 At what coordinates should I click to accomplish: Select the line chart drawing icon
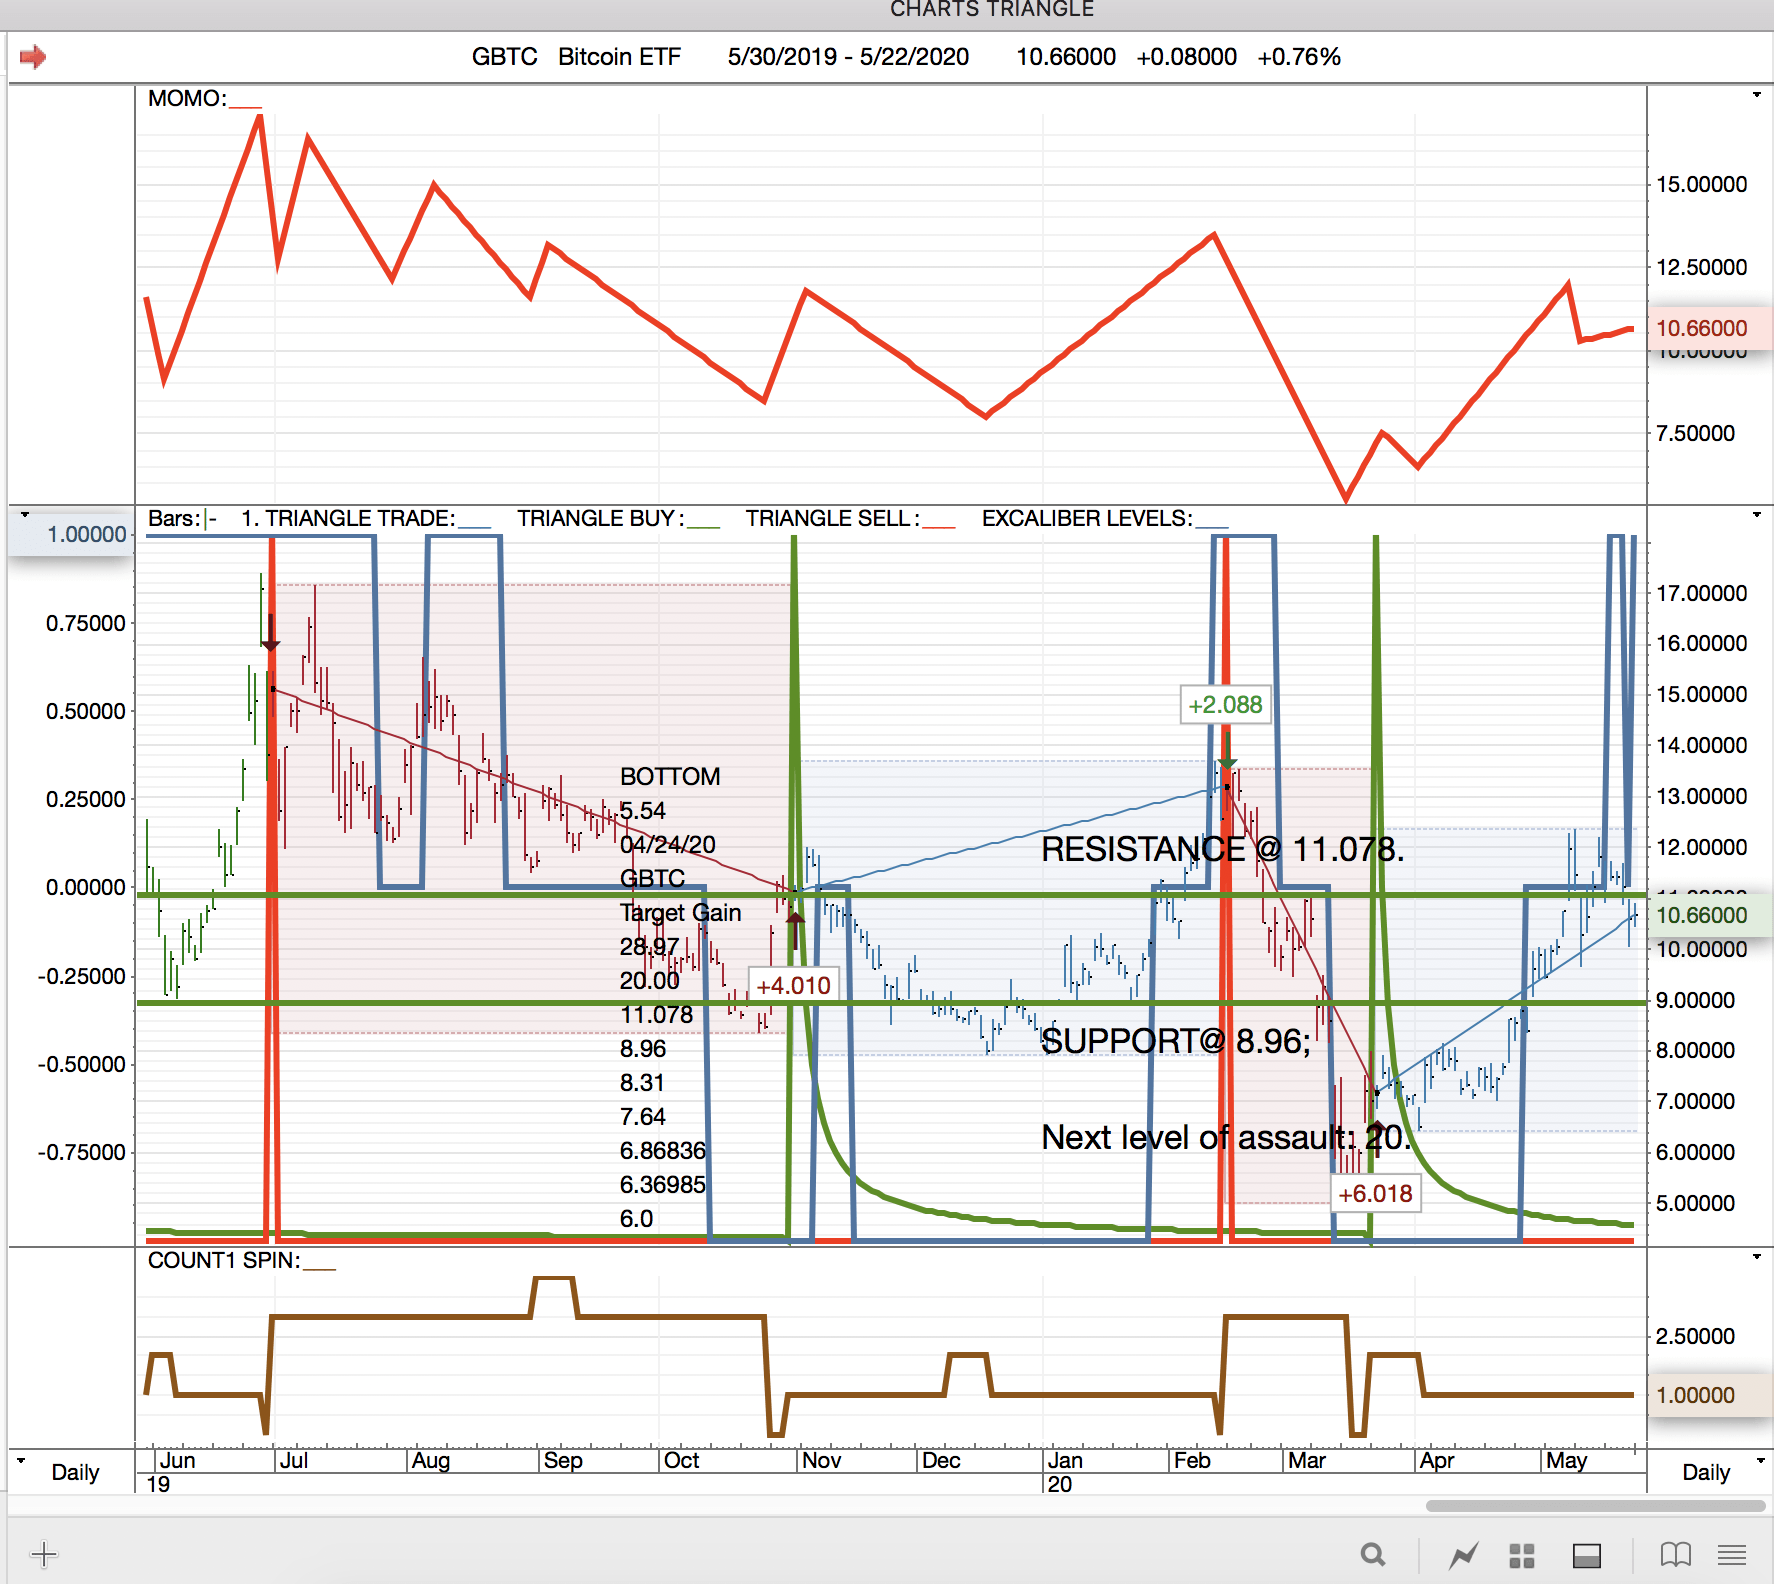coord(1464,1555)
